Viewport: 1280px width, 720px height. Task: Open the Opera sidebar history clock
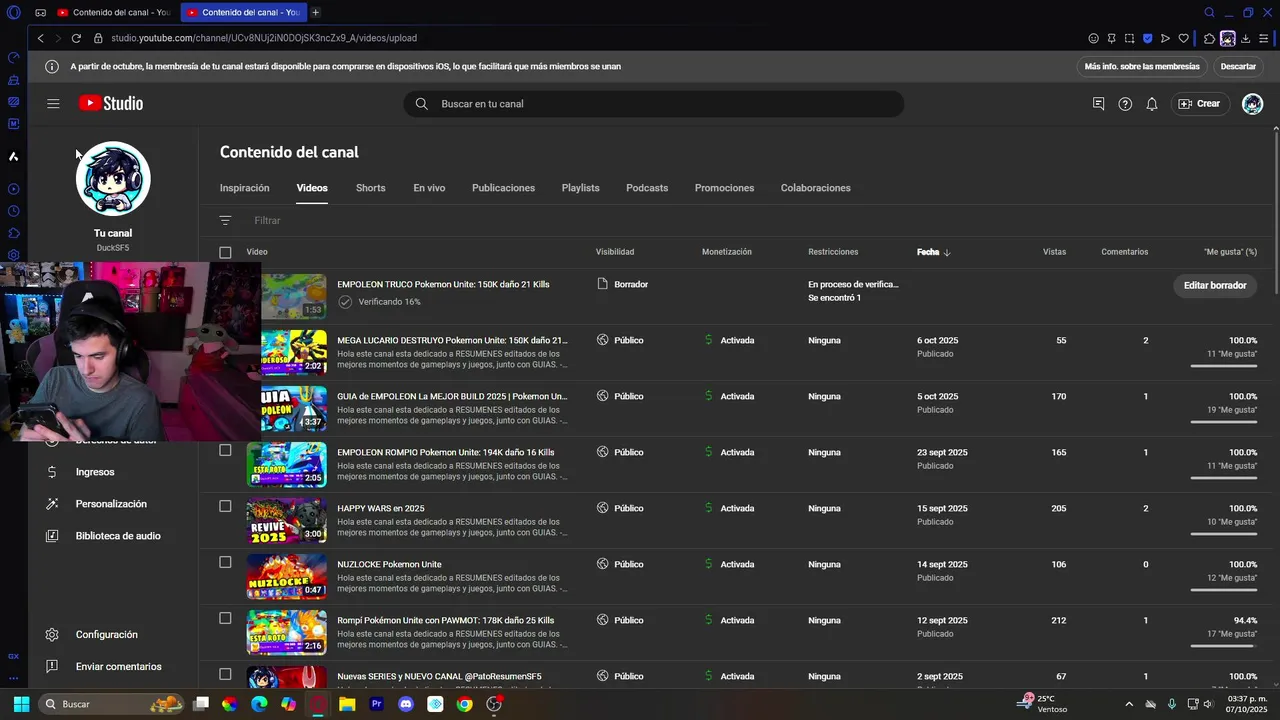(x=13, y=211)
